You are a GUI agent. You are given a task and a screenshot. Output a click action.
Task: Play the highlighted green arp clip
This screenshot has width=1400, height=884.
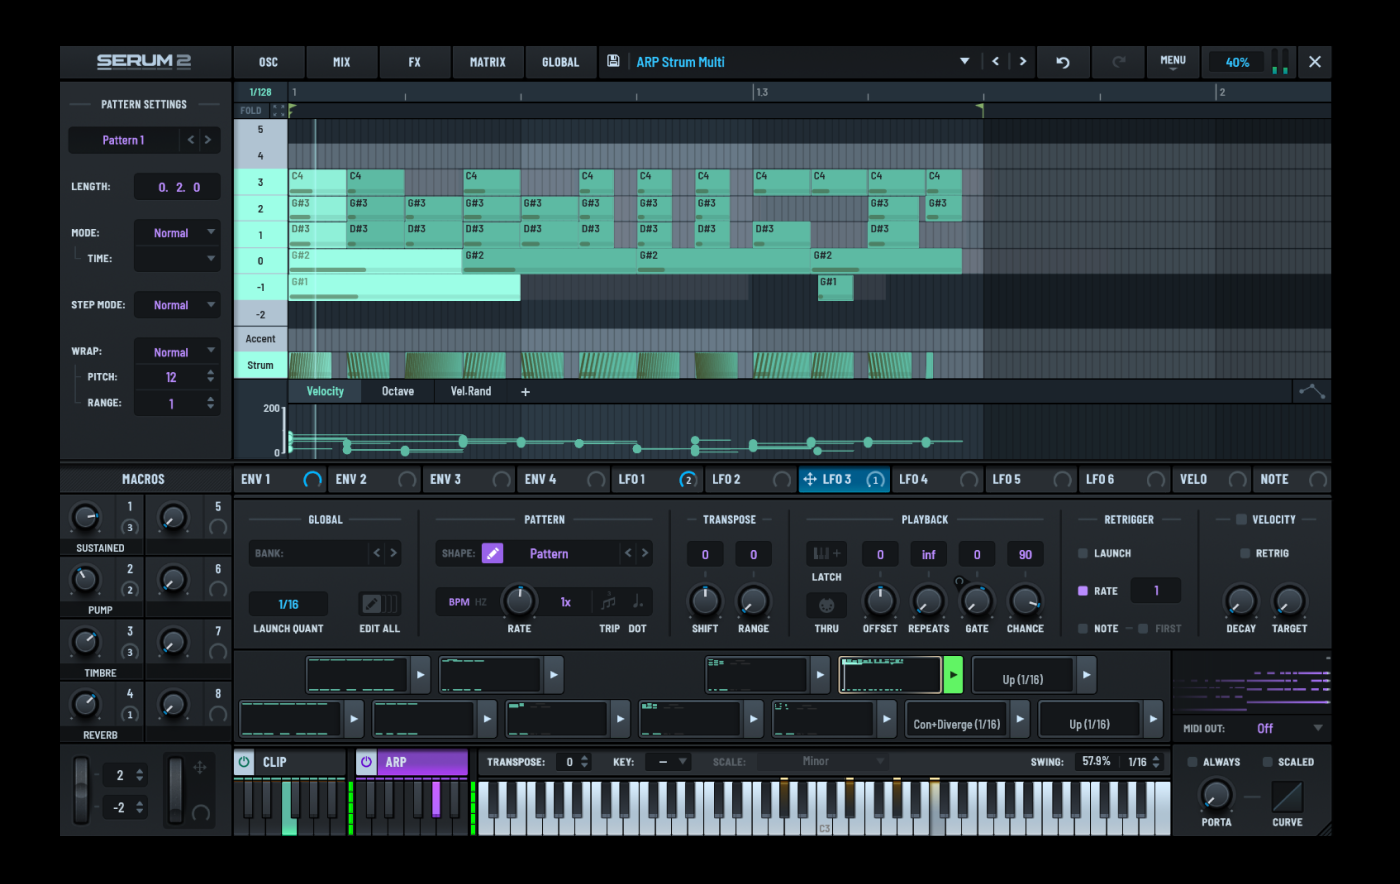953,675
